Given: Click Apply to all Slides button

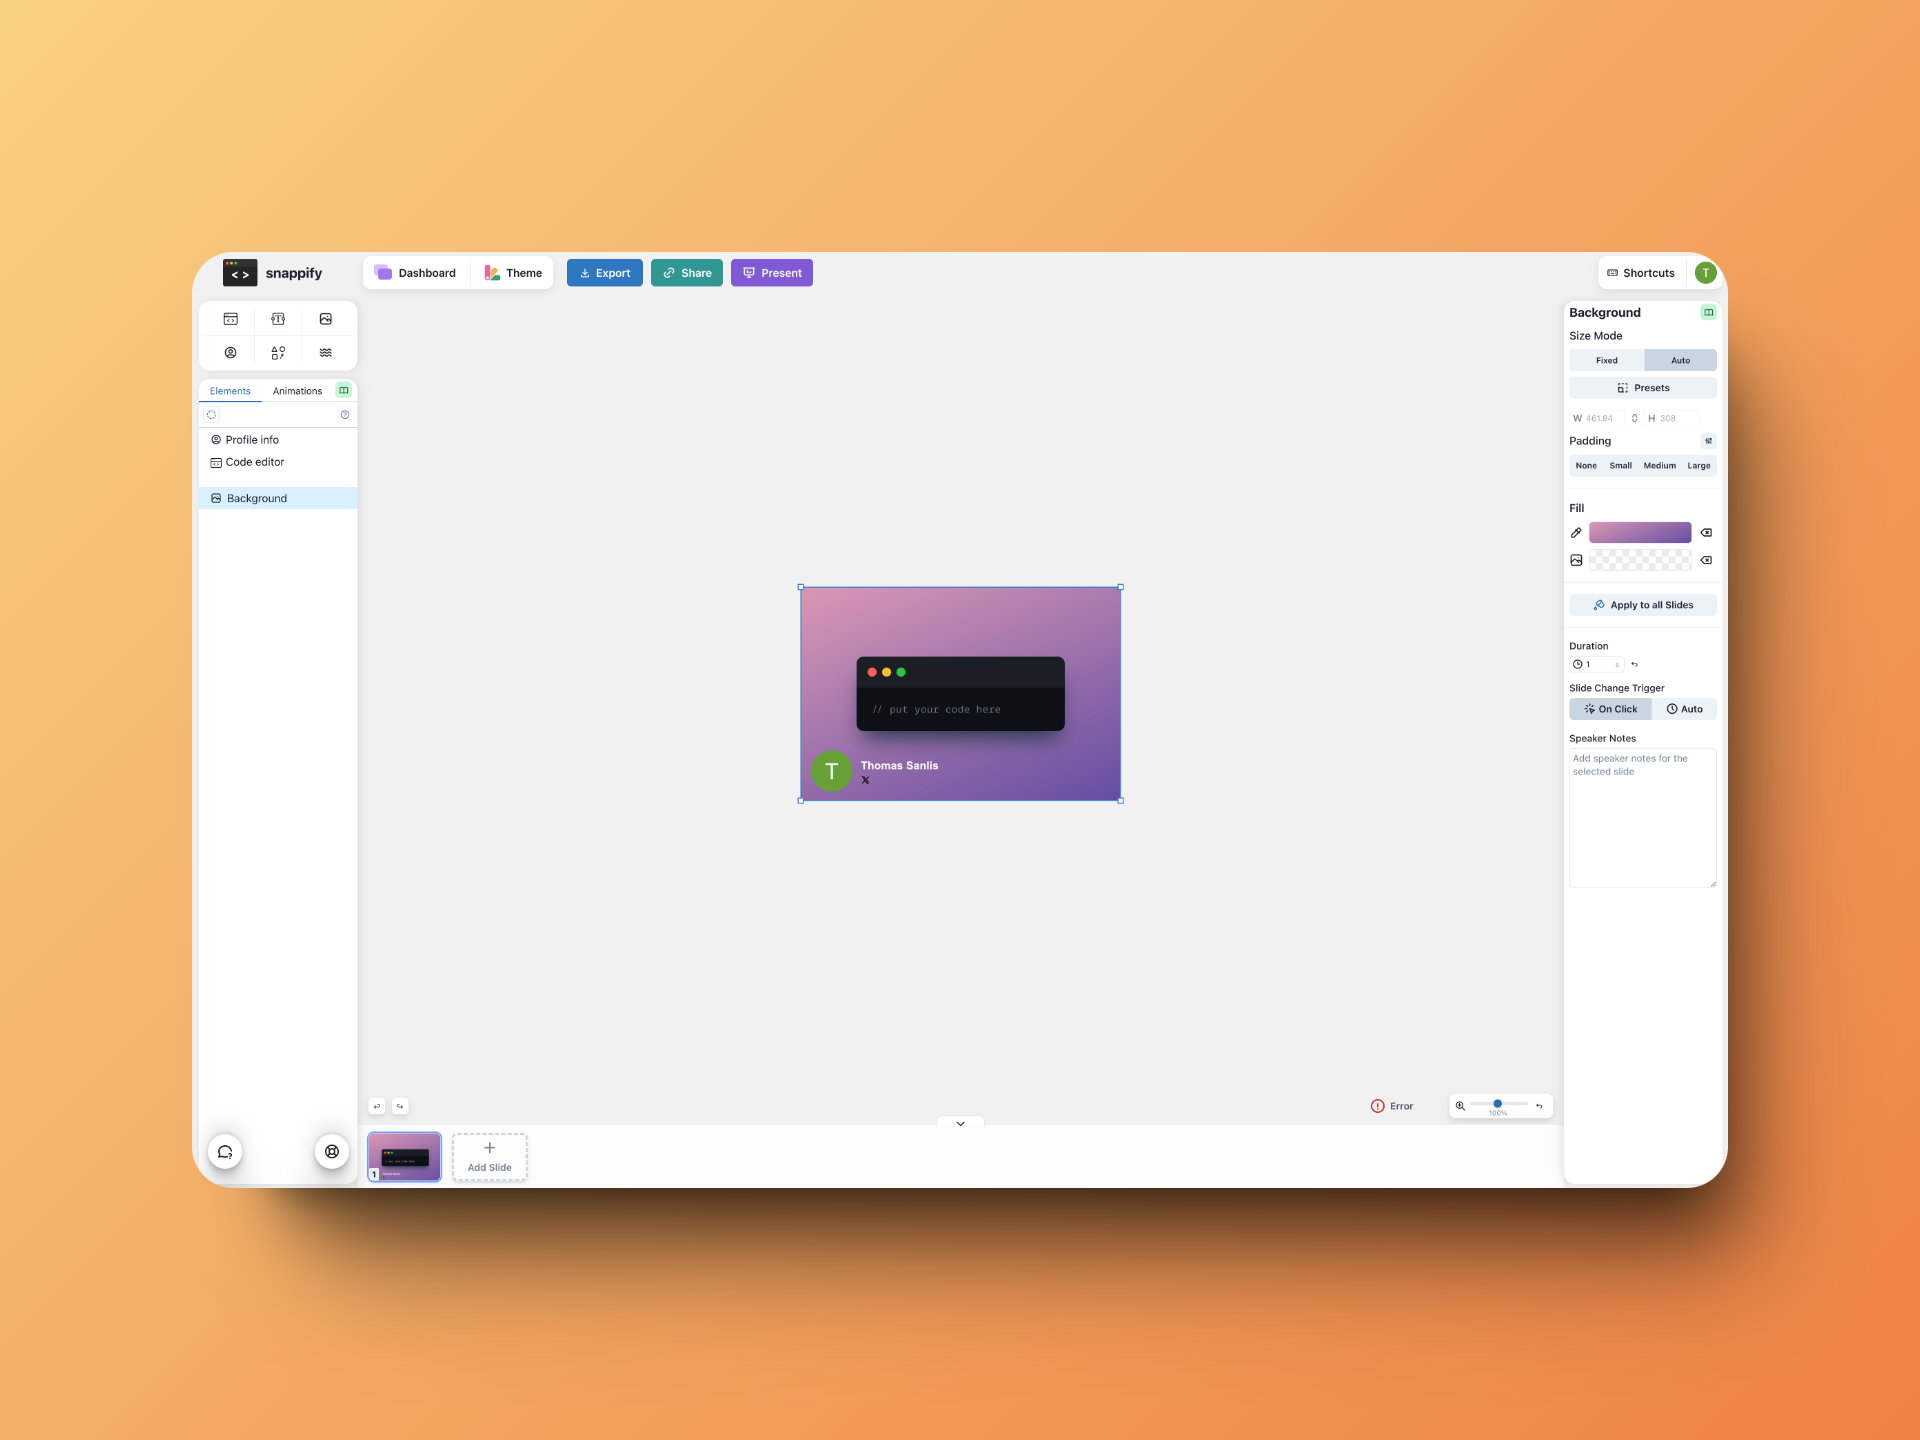Looking at the screenshot, I should tap(1642, 605).
